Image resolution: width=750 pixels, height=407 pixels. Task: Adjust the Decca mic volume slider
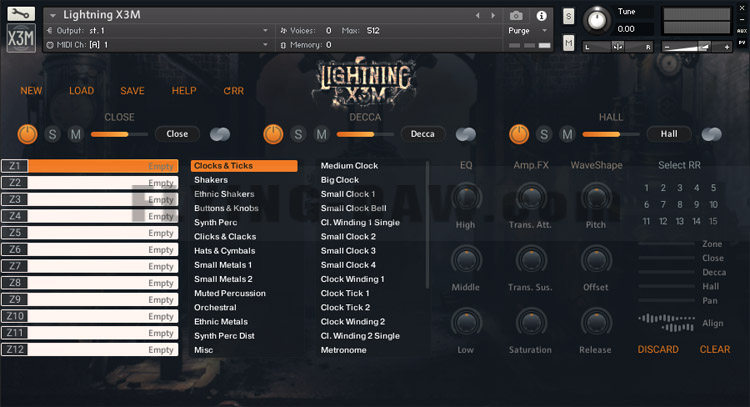click(x=365, y=134)
